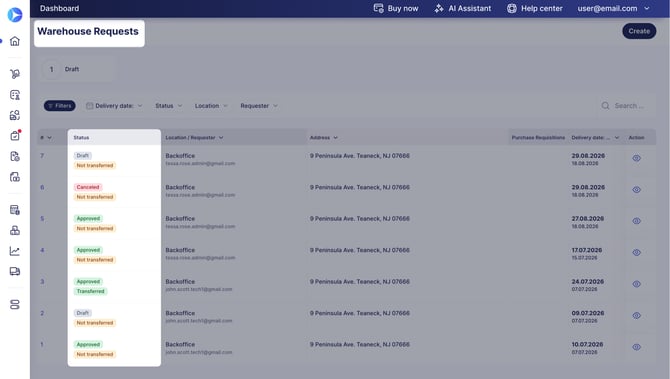View request 6 with eye icon
This screenshot has width=670, height=379.
(636, 190)
